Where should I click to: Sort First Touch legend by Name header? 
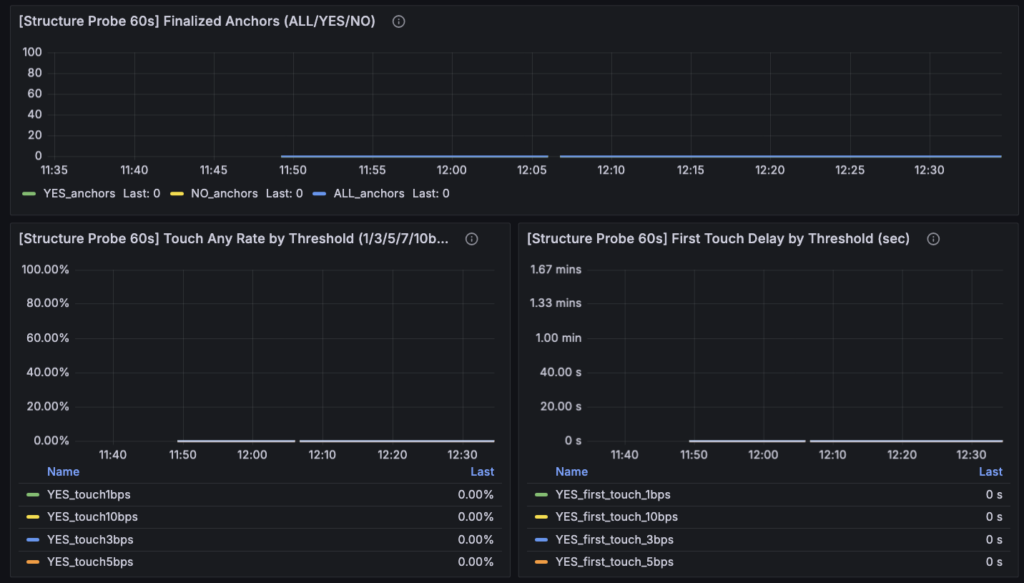tap(572, 472)
